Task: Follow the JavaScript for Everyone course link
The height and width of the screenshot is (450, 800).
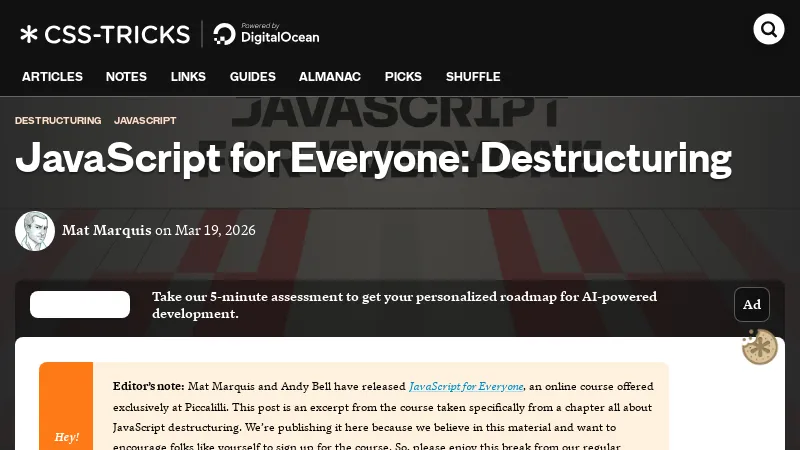Action: 466,387
